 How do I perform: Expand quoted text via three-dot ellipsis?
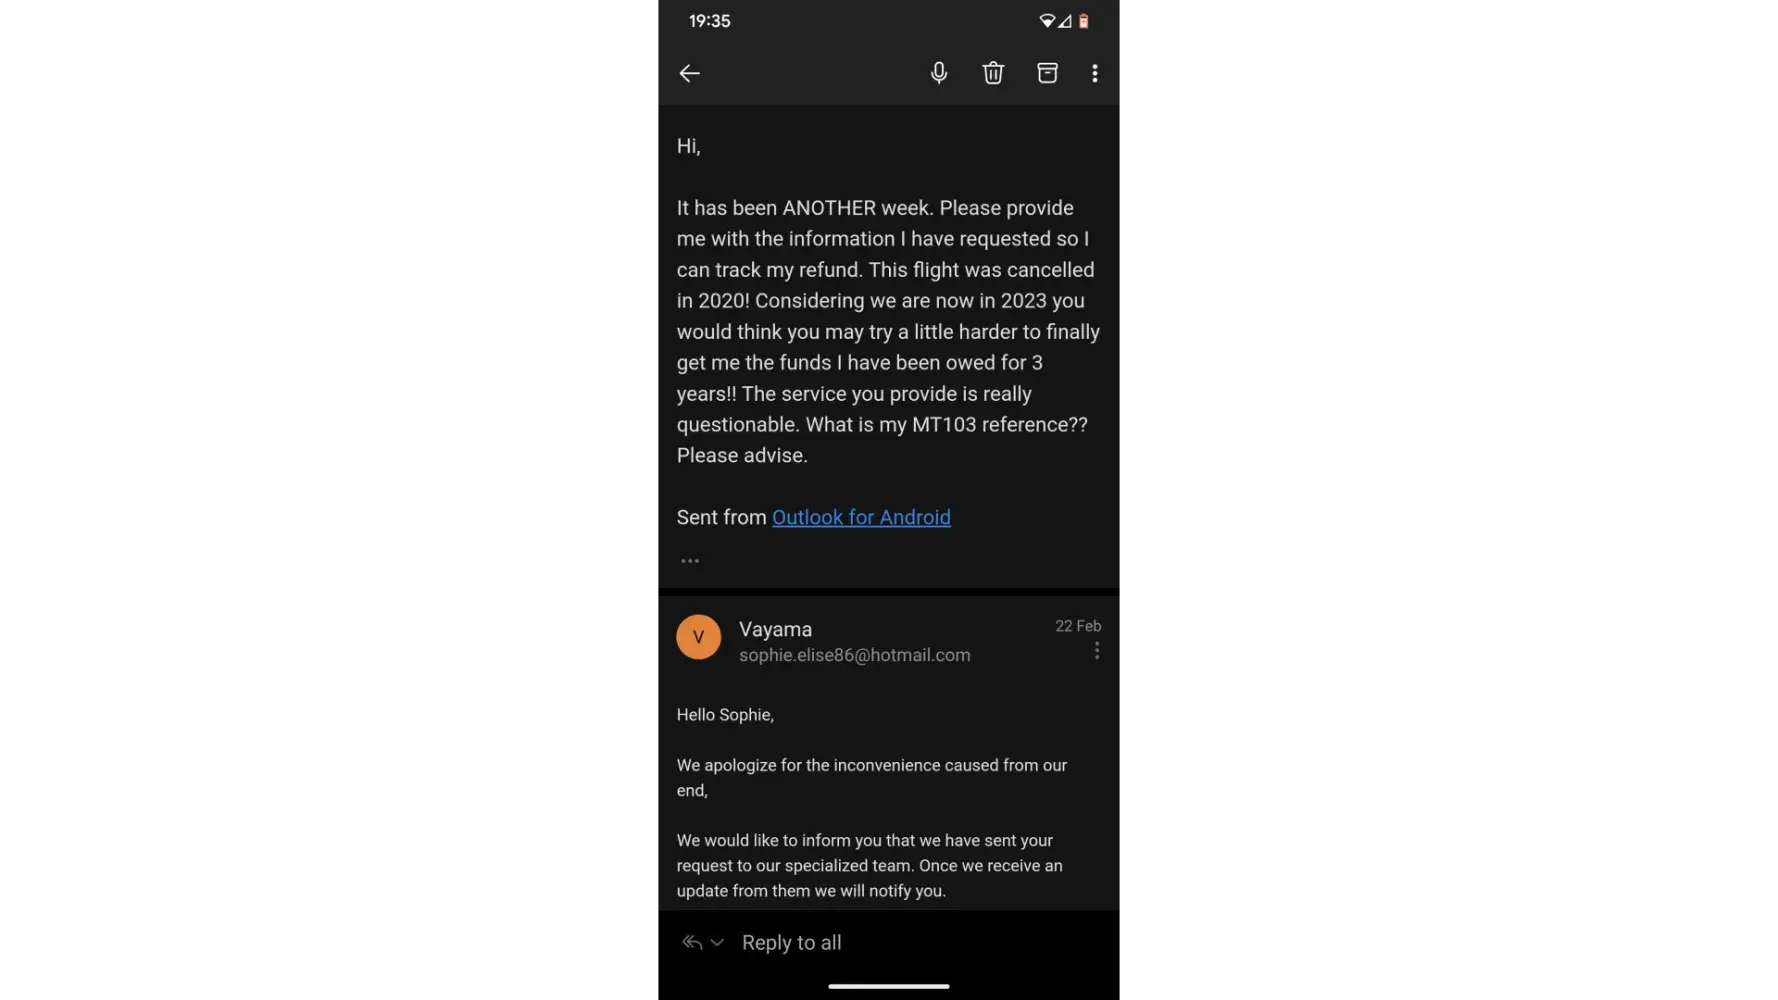[690, 561]
